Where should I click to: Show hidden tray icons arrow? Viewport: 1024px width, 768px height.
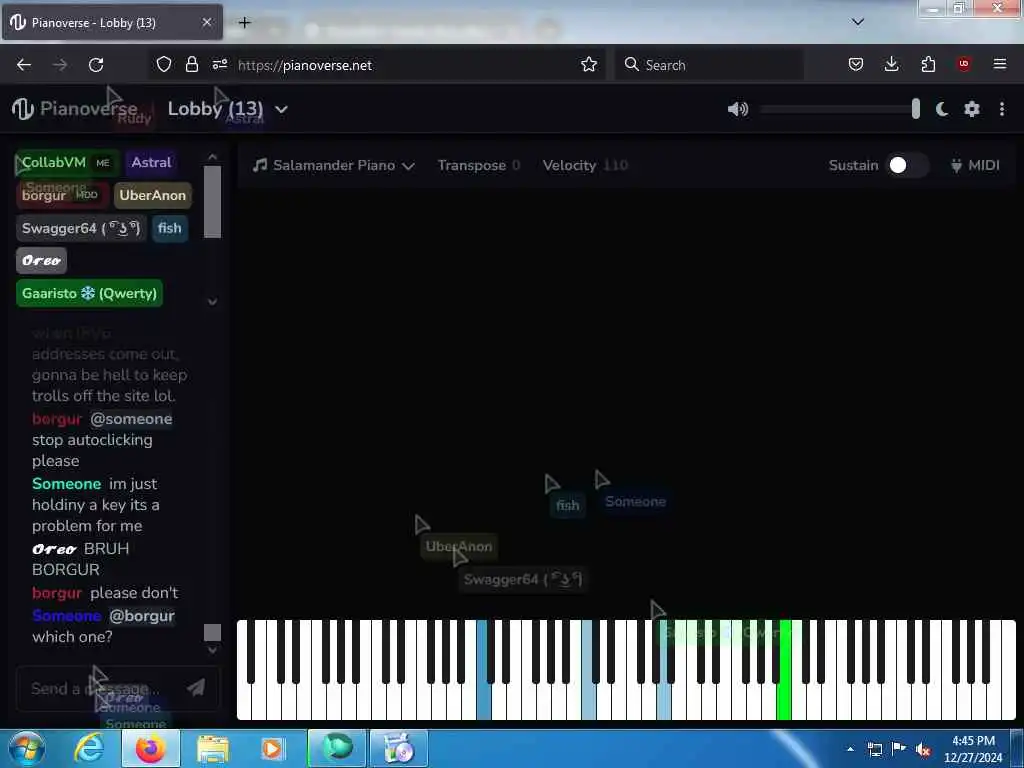click(850, 749)
